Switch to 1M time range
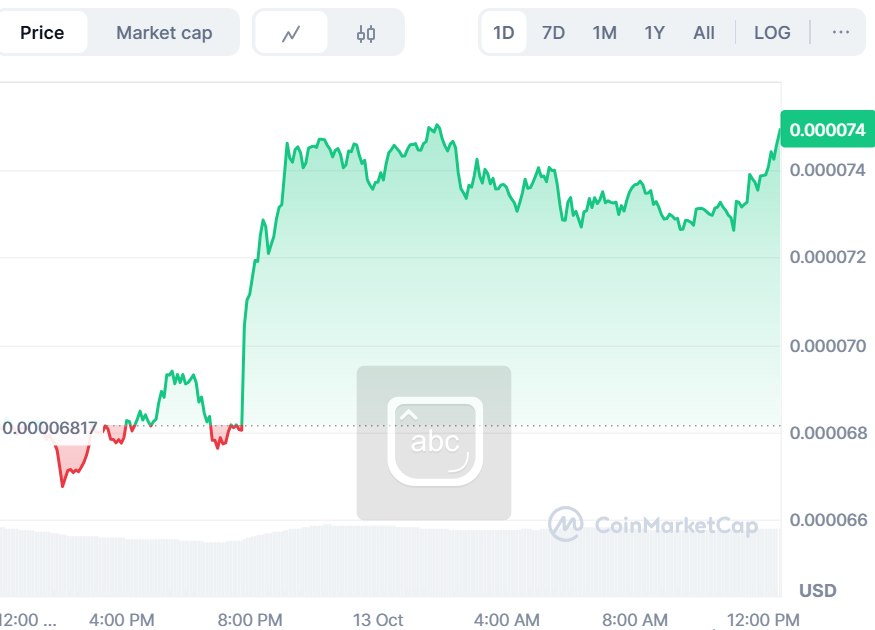The height and width of the screenshot is (630, 875). 604,33
